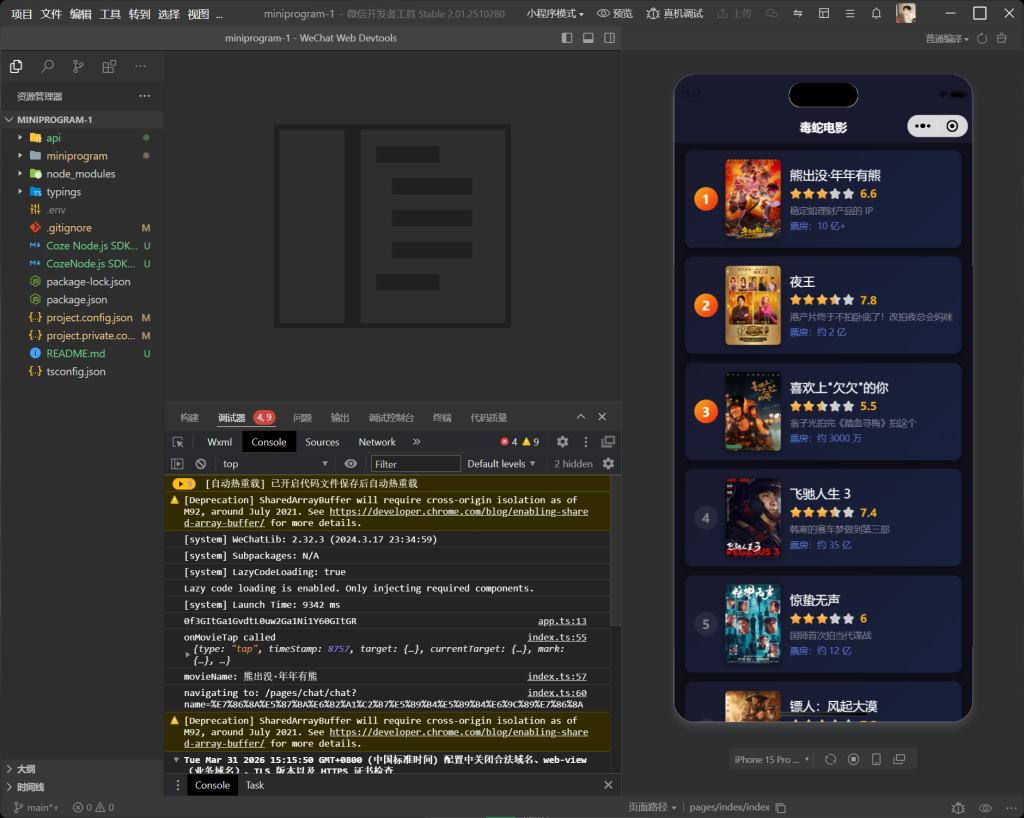Open the index.ts:55 source link
This screenshot has height=818, width=1024.
[557, 637]
